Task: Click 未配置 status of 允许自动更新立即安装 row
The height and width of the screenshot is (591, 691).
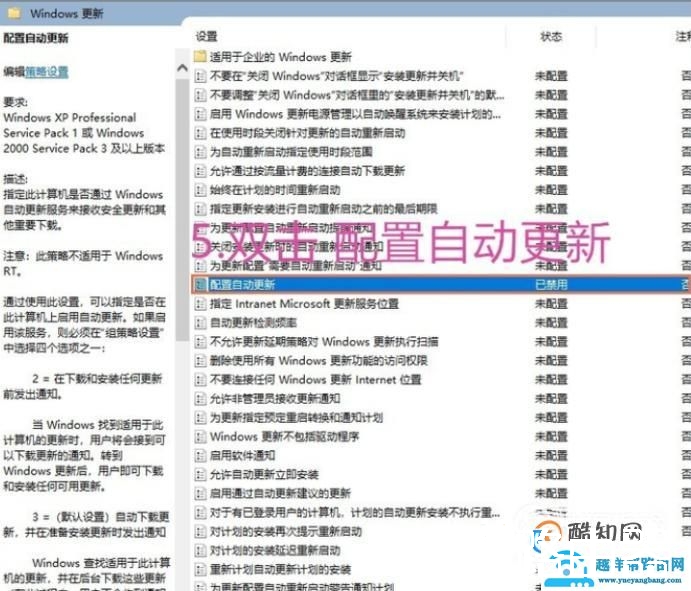Action: tap(551, 474)
